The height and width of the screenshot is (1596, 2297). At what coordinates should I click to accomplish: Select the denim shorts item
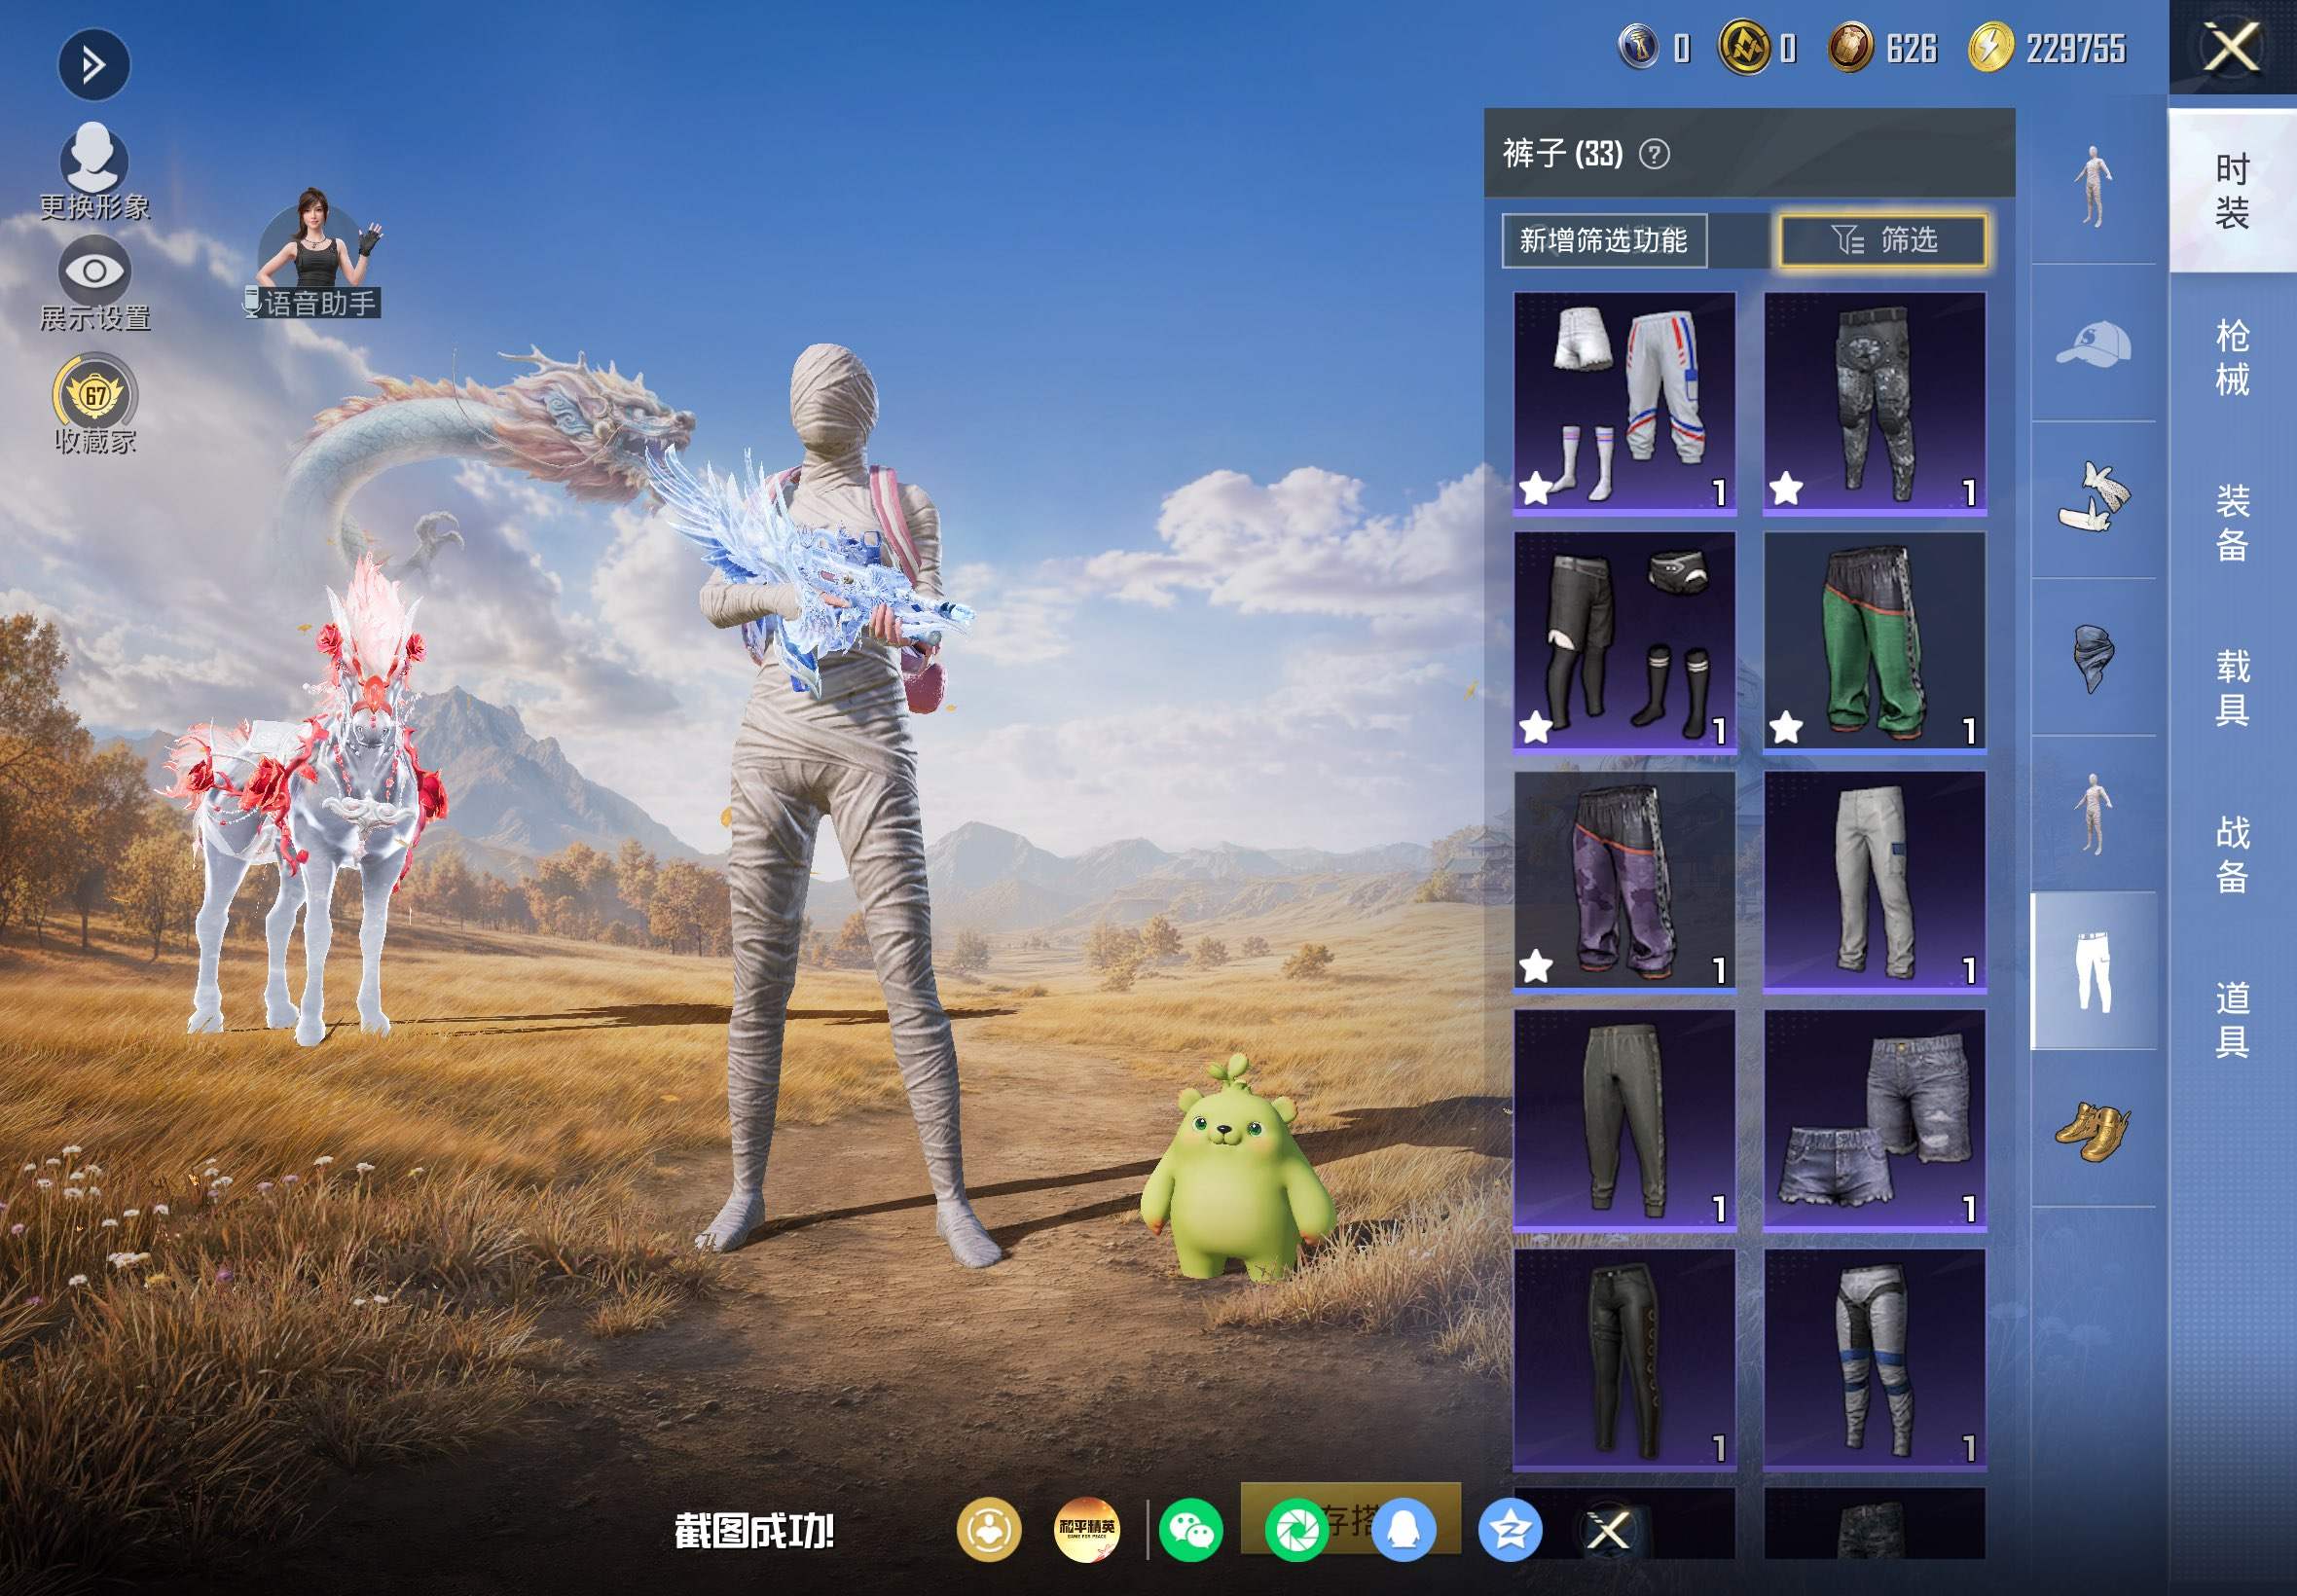[x=1875, y=1120]
